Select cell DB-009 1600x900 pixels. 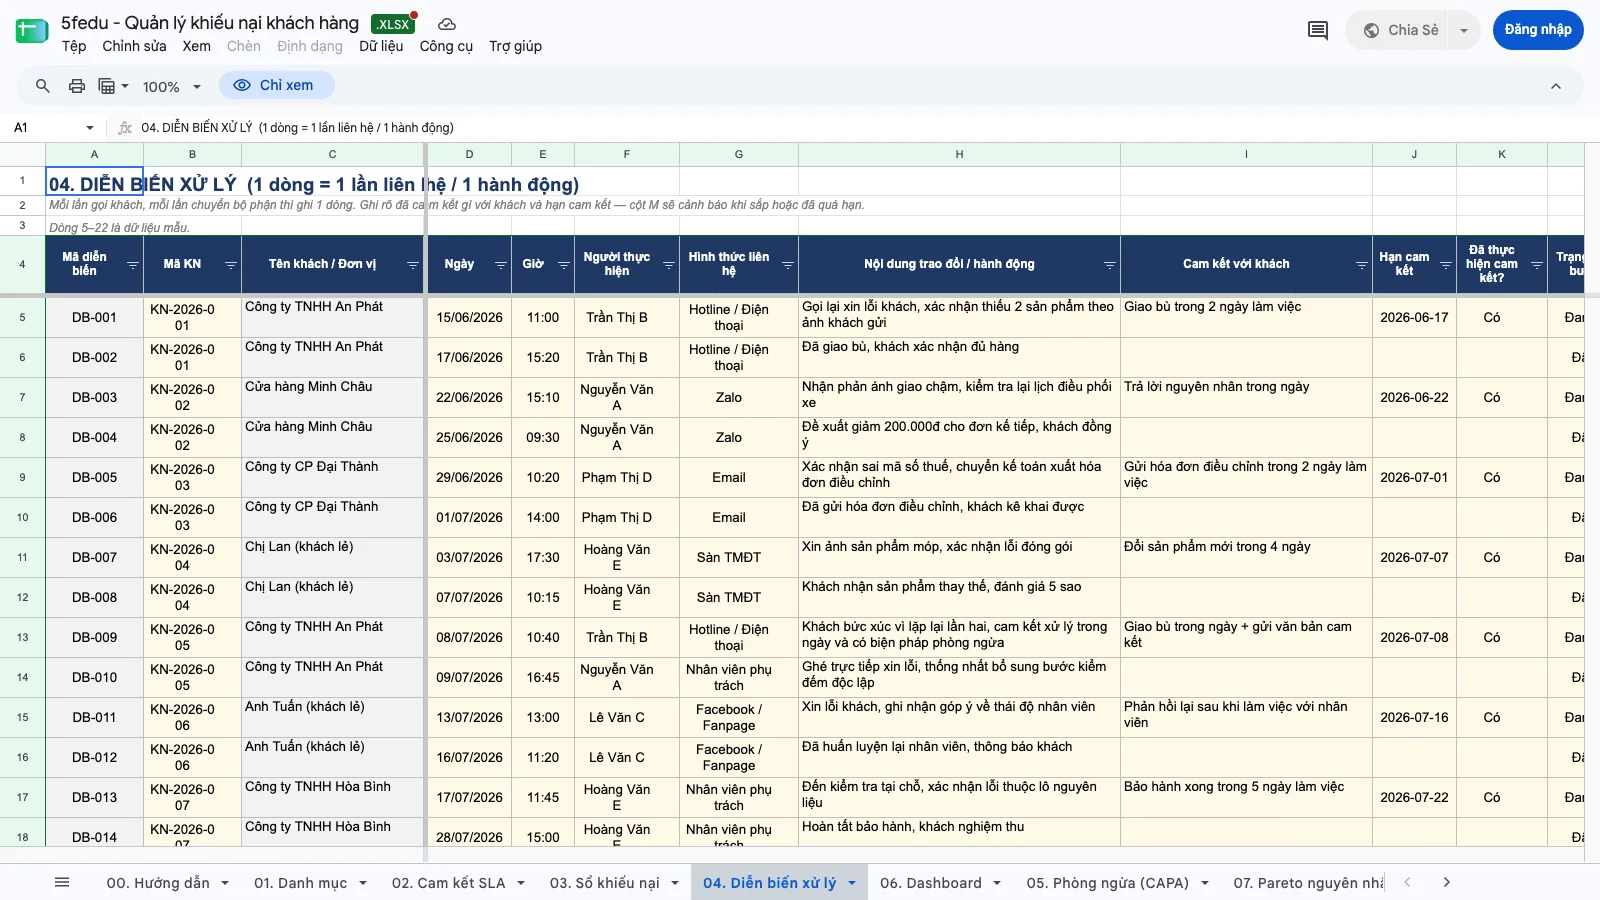point(95,637)
